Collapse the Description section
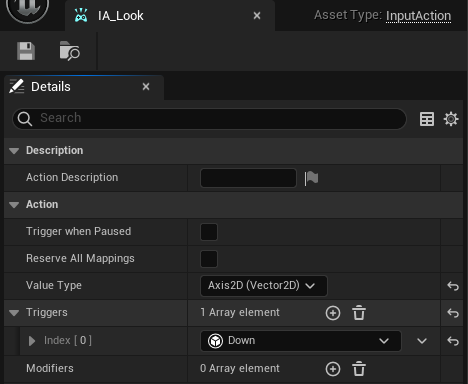The image size is (468, 384). point(14,151)
